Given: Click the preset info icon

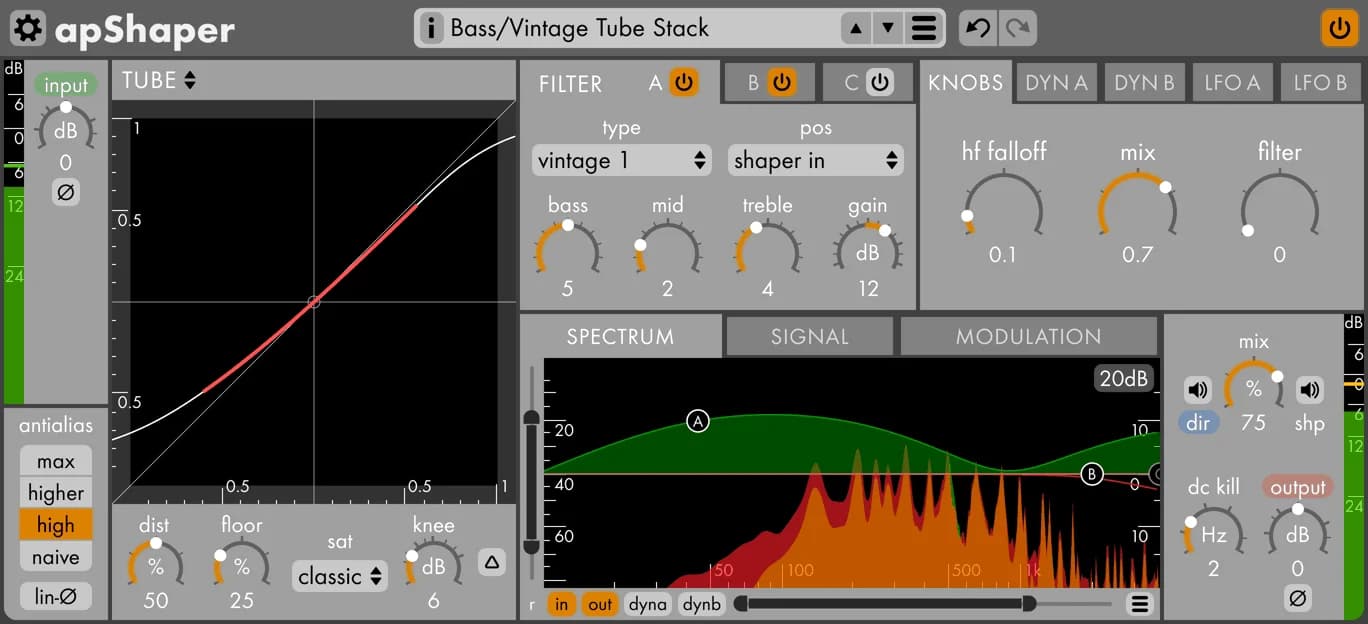Looking at the screenshot, I should coord(432,28).
